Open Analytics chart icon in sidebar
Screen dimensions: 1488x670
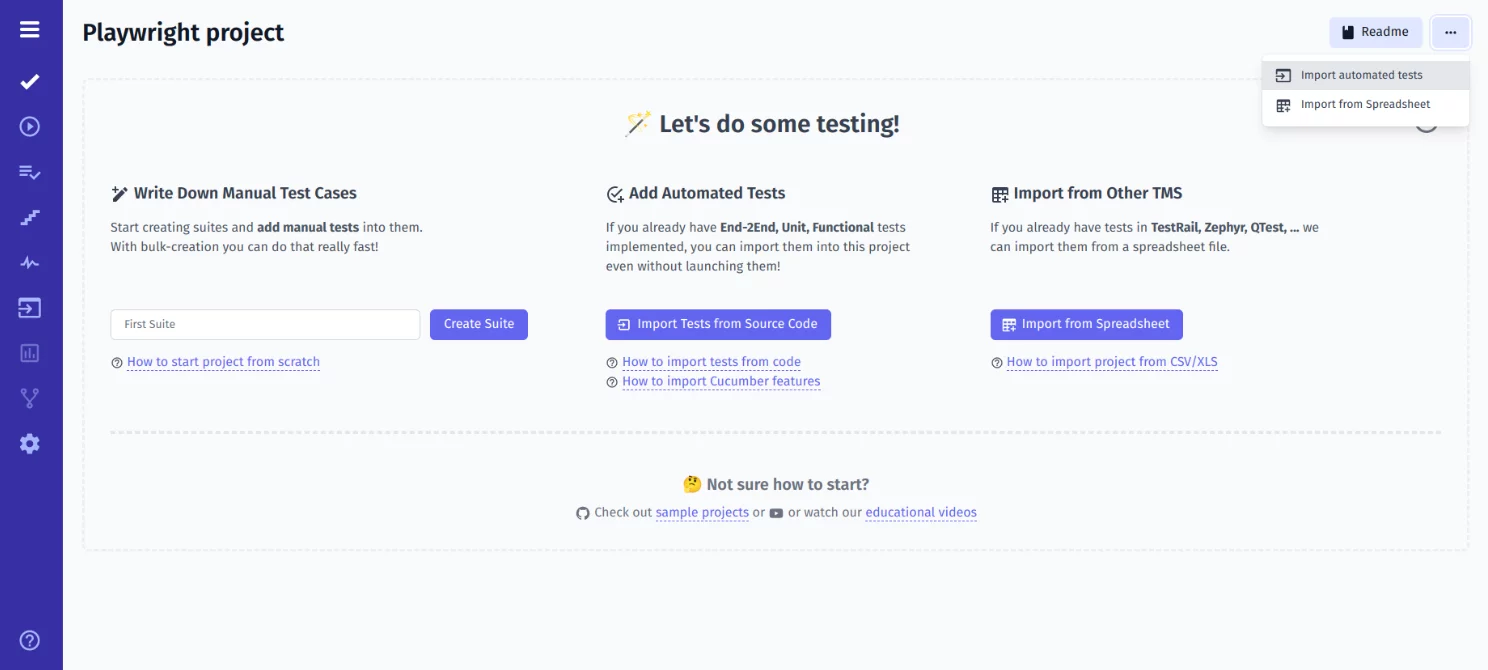click(x=30, y=353)
